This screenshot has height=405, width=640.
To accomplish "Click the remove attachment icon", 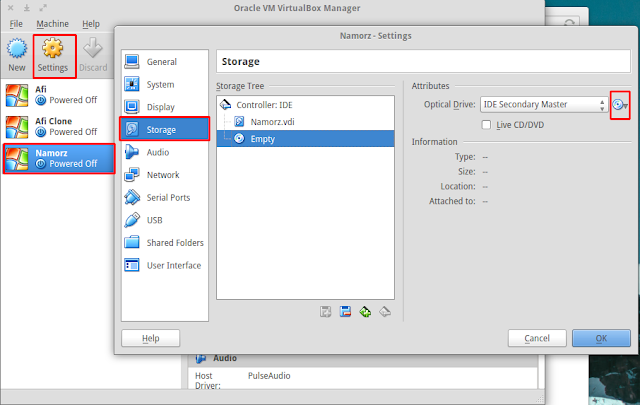I will tap(345, 312).
